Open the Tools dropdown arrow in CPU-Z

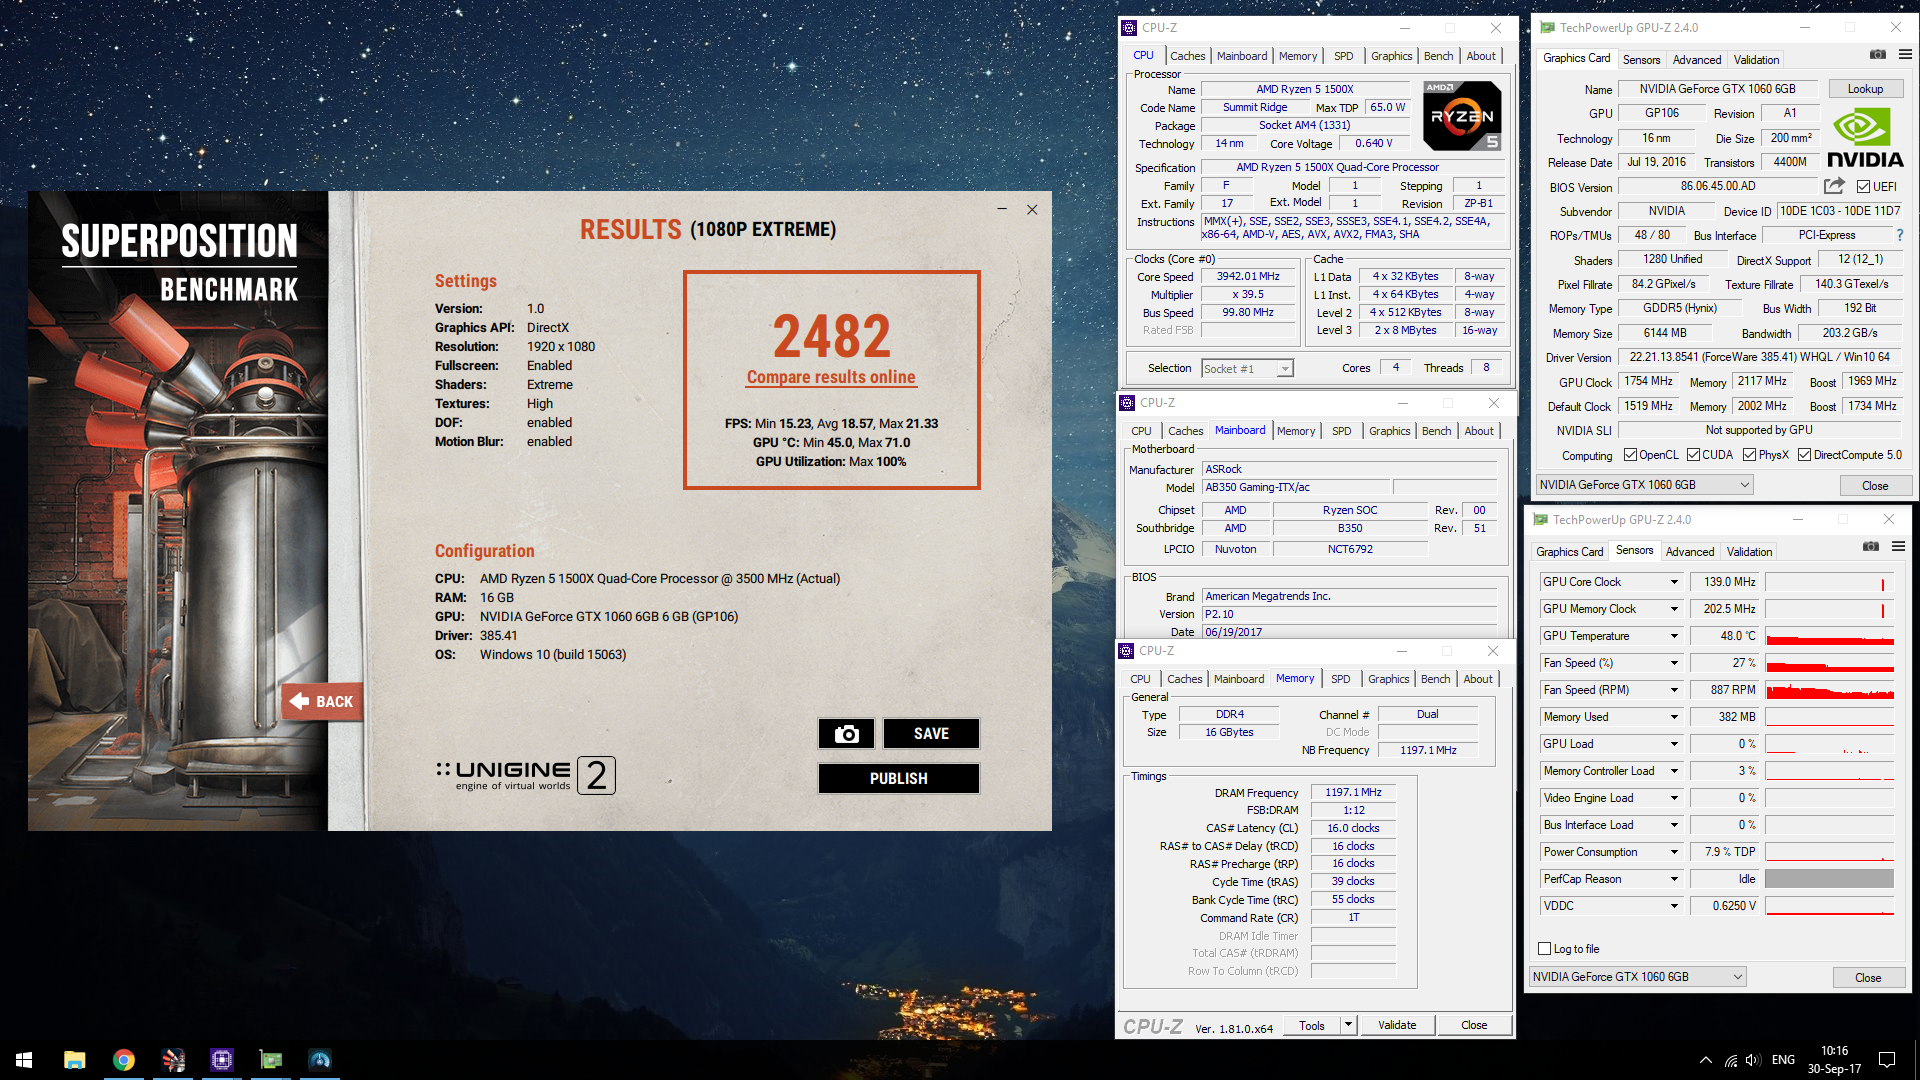(x=1347, y=1025)
